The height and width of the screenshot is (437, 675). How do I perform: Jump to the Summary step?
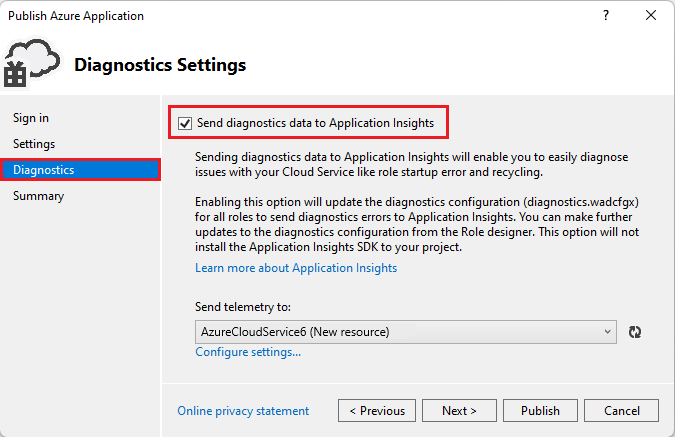pos(38,196)
